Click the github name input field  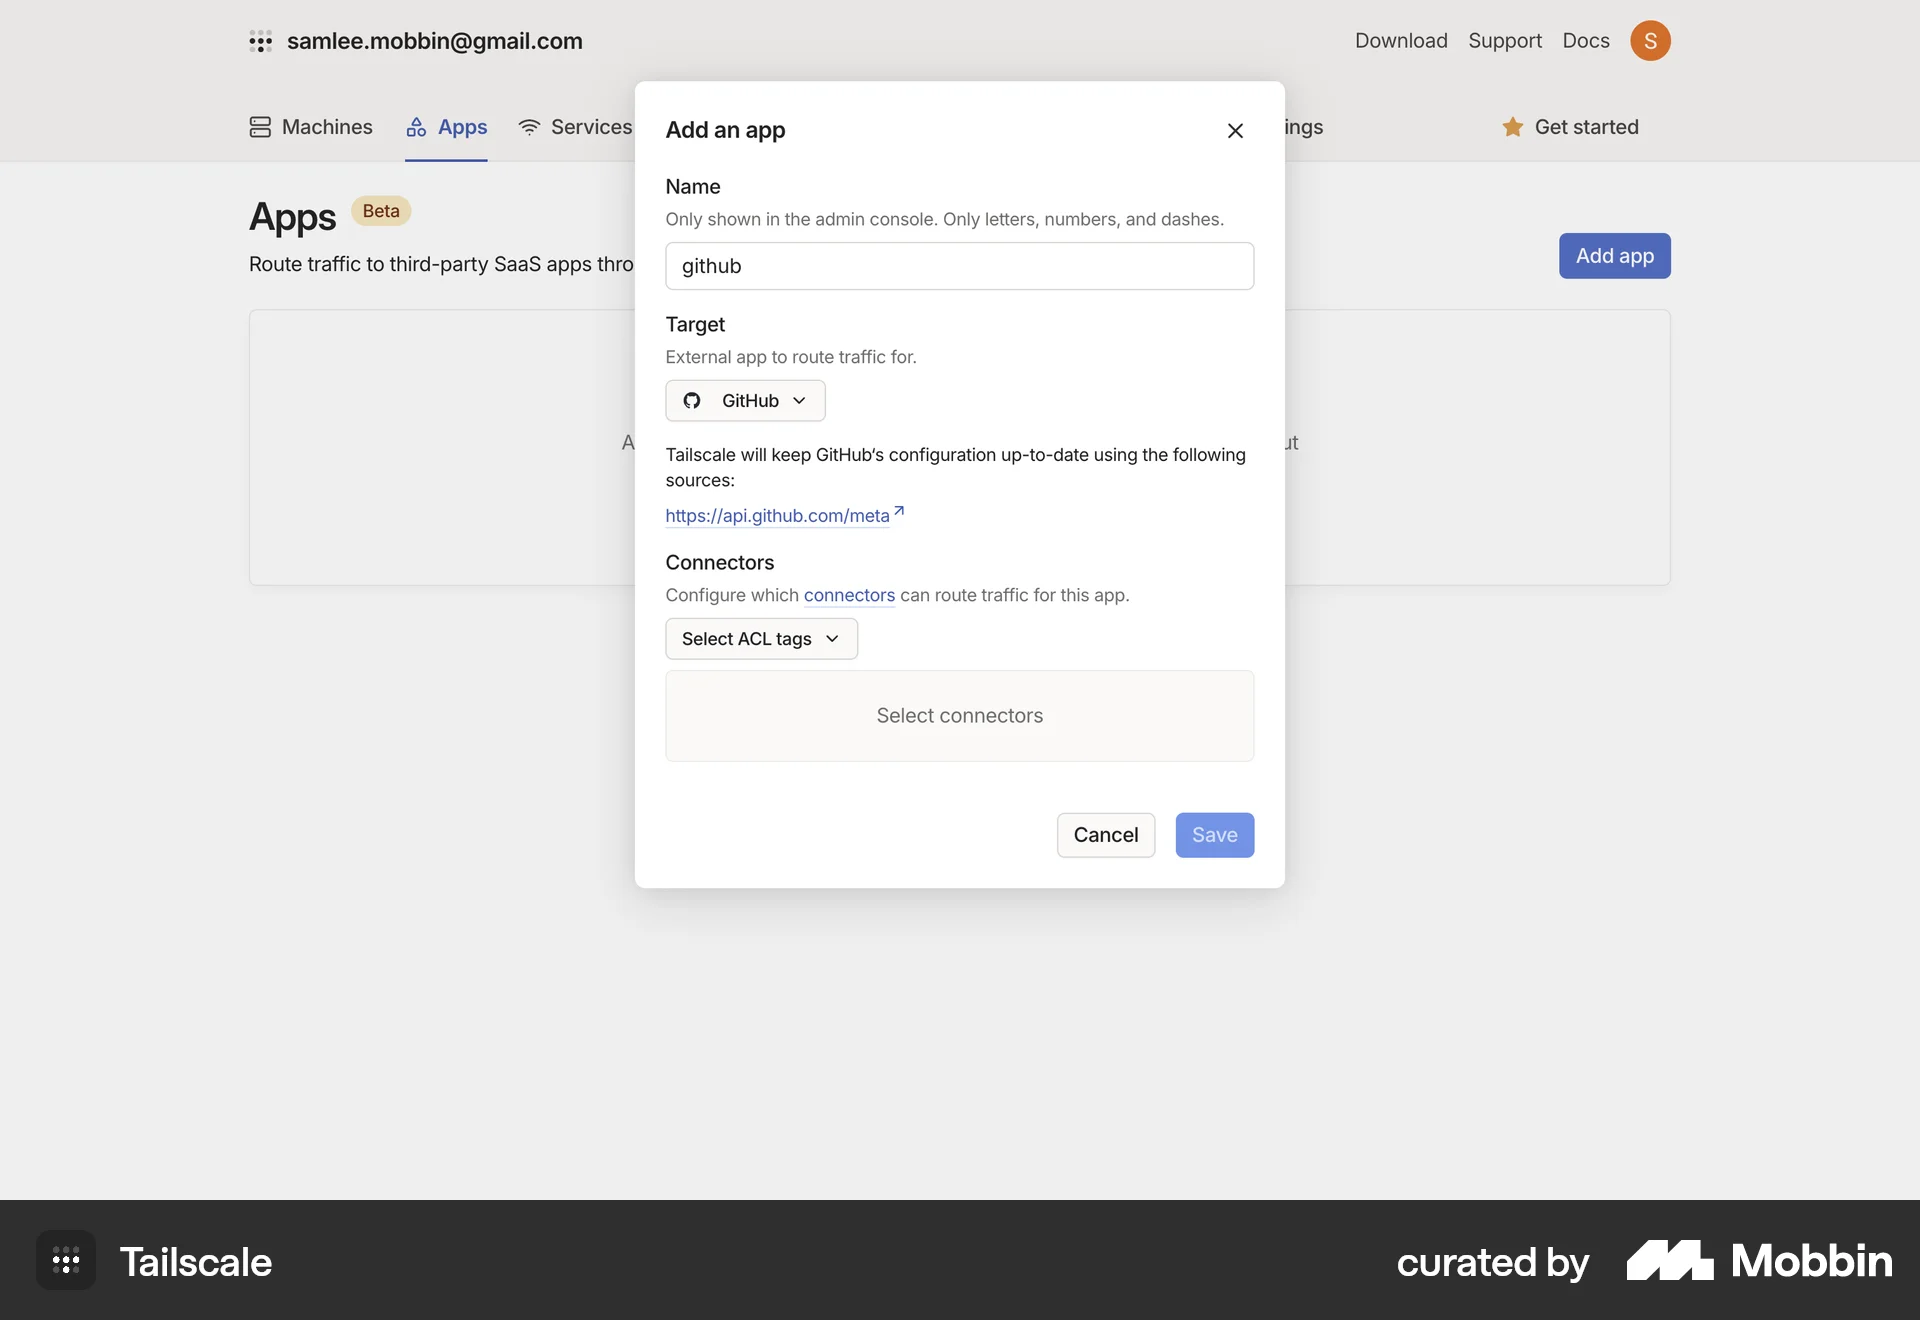pos(959,265)
